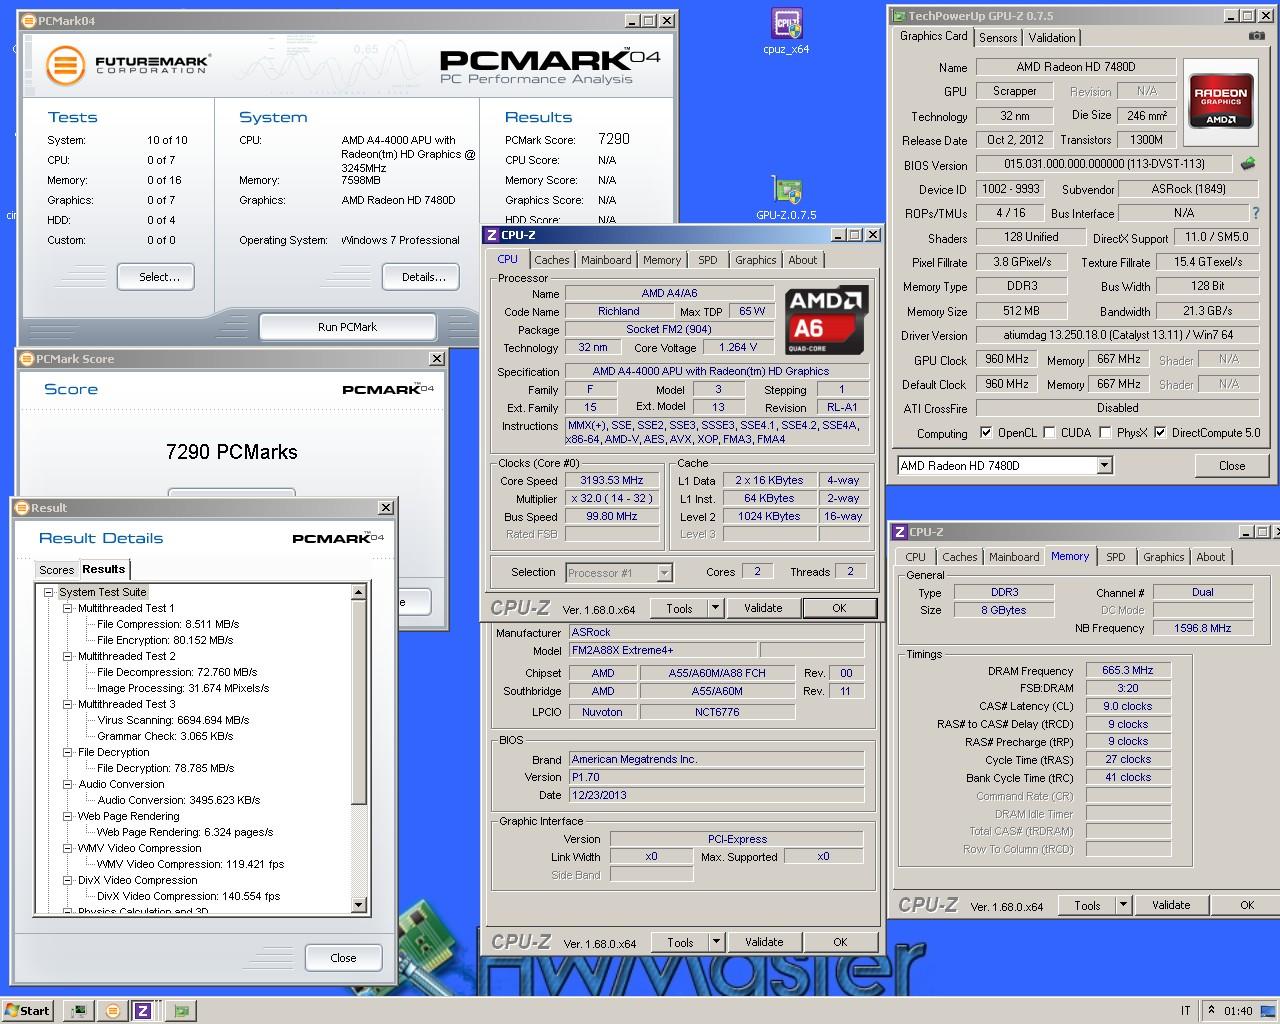Click the Run PCMark button

[348, 327]
